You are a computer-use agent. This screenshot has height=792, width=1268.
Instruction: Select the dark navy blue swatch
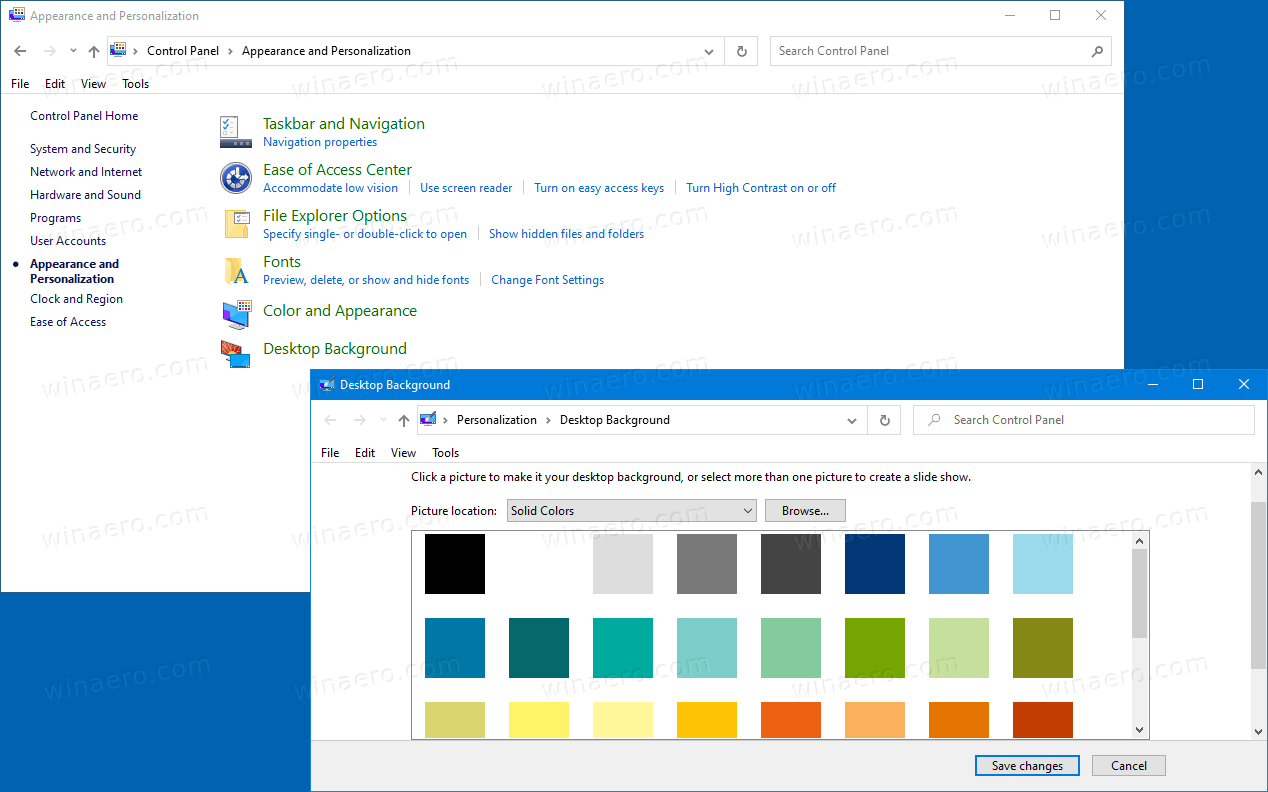tap(875, 564)
